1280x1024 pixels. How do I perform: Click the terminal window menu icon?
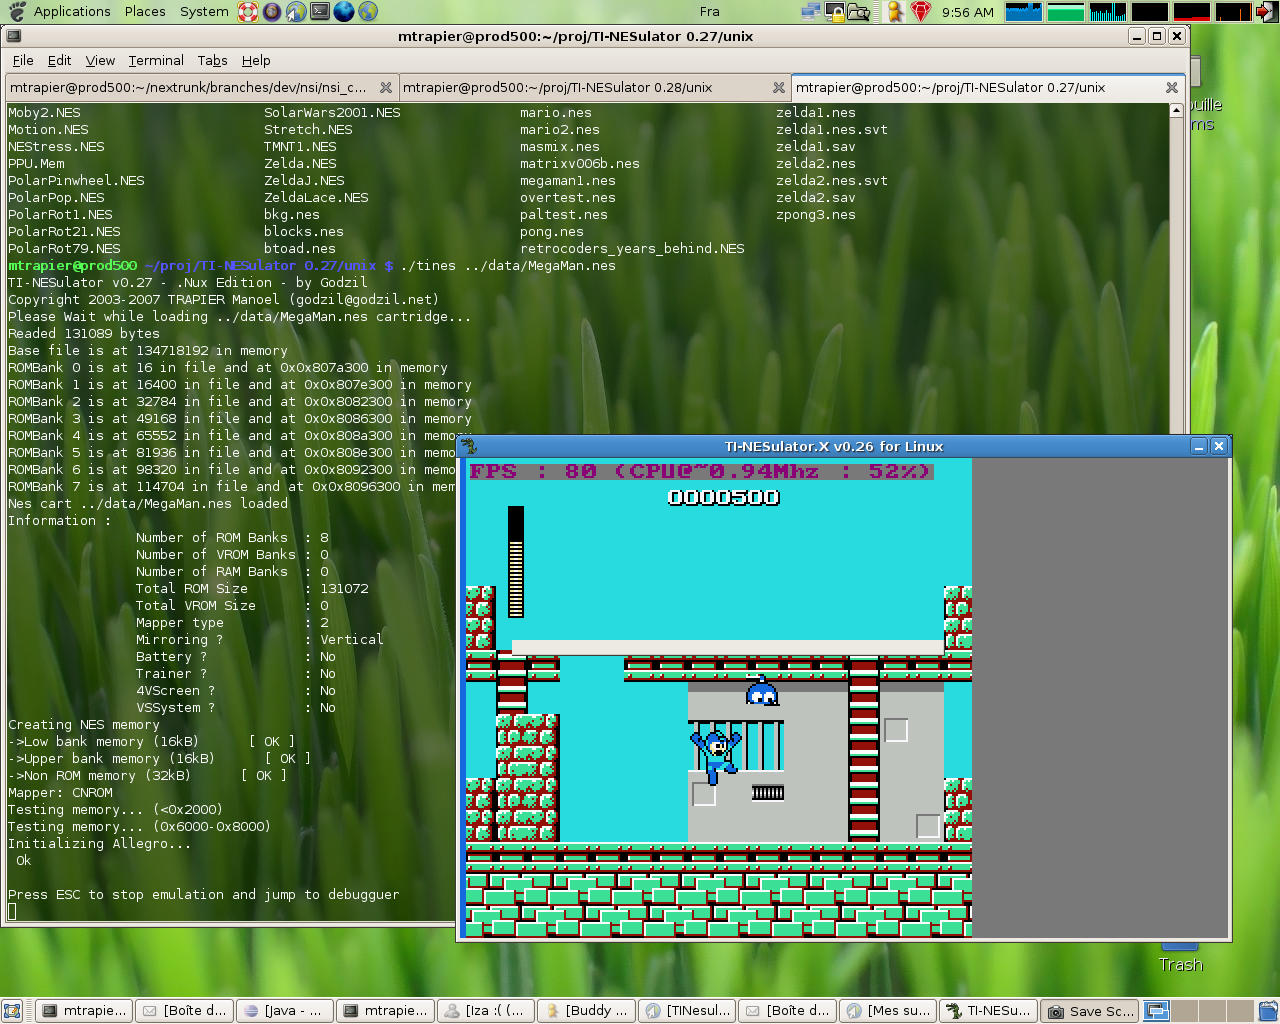point(13,36)
